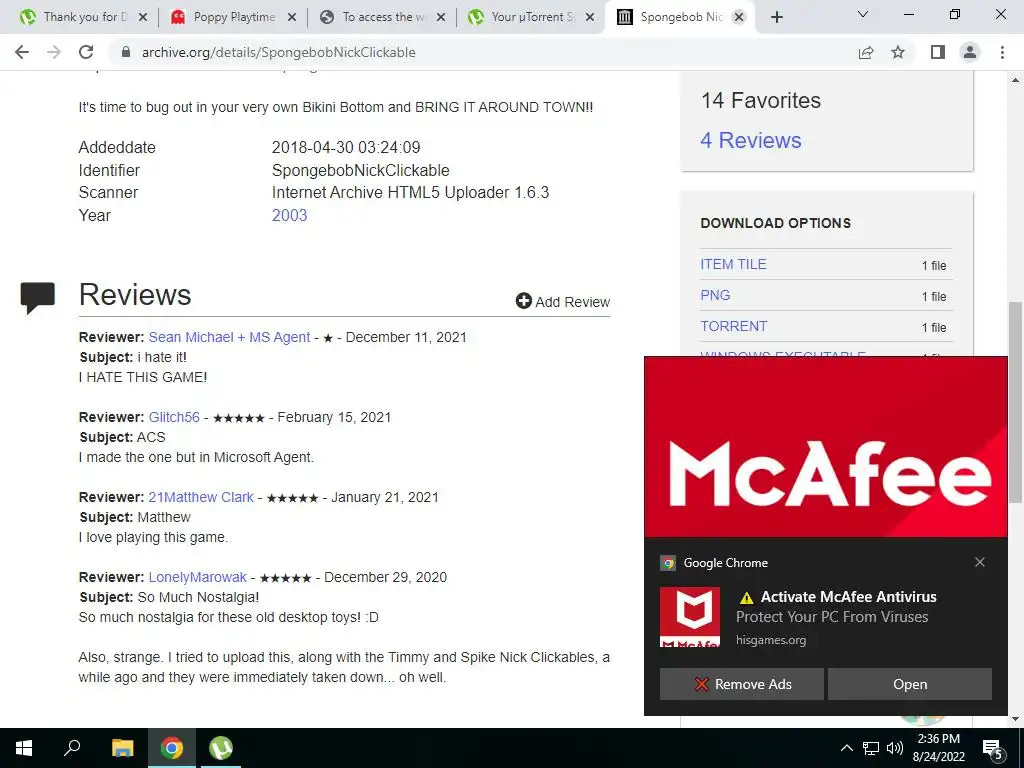This screenshot has height=768, width=1024.
Task: Open reviewer Glitch56 profile
Action: pos(174,417)
